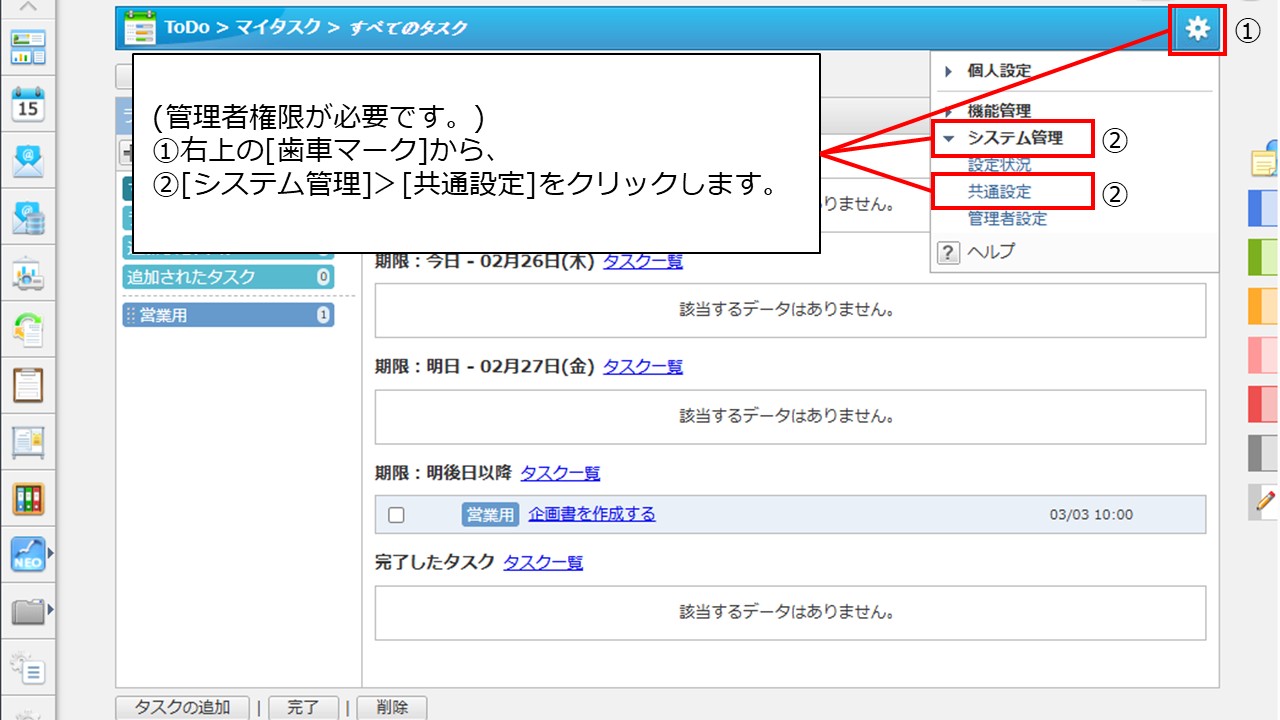Check the 企画書を作成する task checkbox
The height and width of the screenshot is (720, 1280).
[396, 515]
